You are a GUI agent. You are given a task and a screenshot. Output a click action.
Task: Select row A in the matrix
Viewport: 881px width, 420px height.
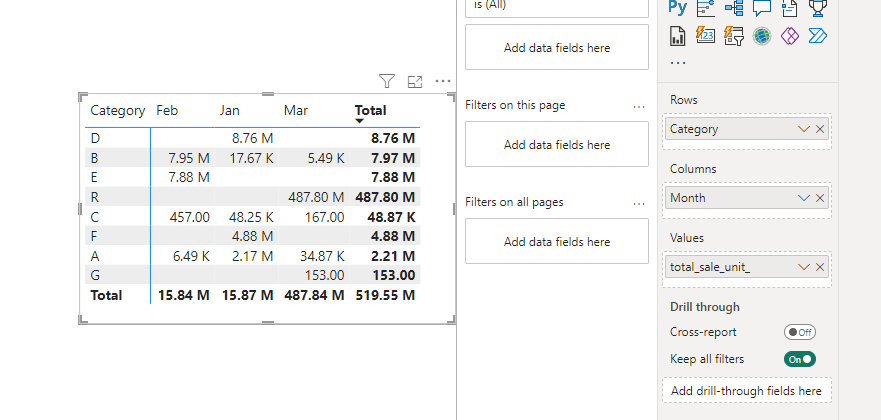(94, 256)
